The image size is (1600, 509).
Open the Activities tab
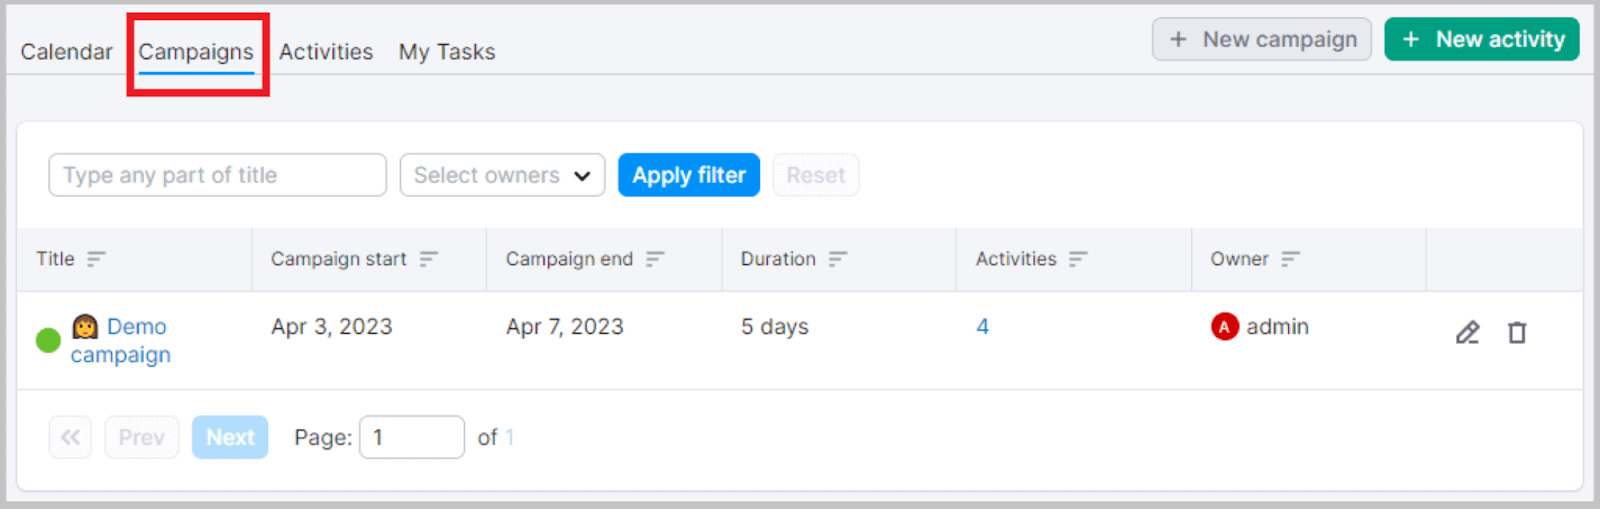click(326, 52)
